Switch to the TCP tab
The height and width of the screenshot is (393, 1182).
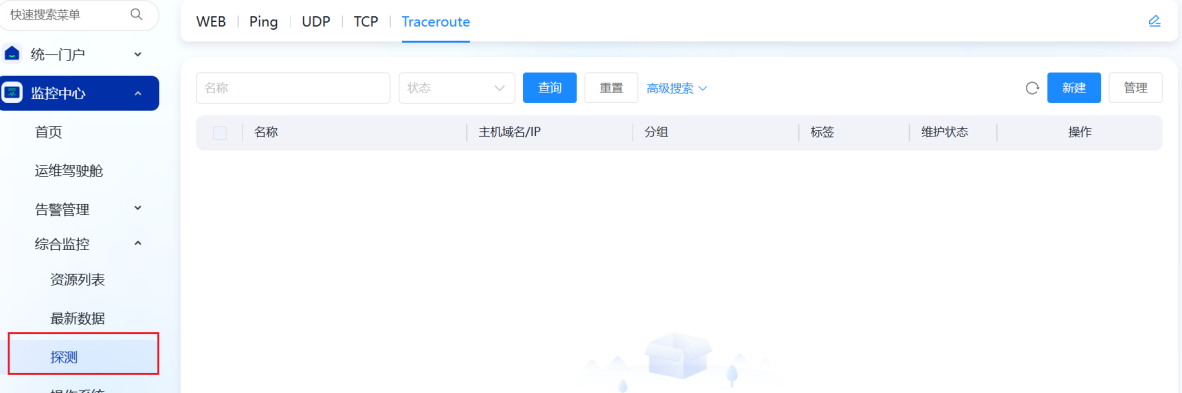pos(366,22)
